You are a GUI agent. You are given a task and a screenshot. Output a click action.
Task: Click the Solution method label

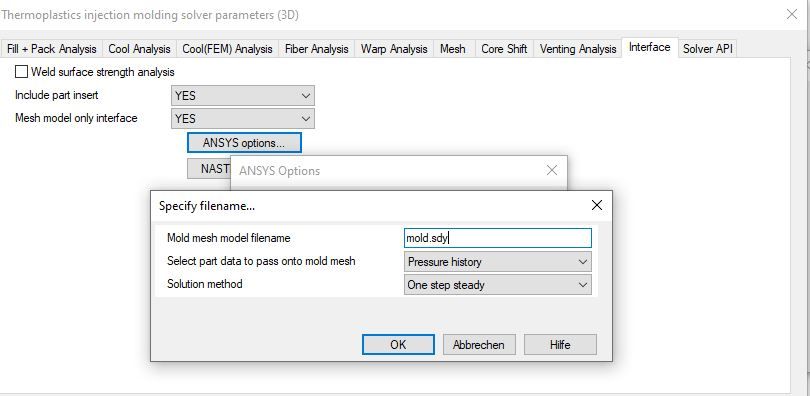[205, 284]
